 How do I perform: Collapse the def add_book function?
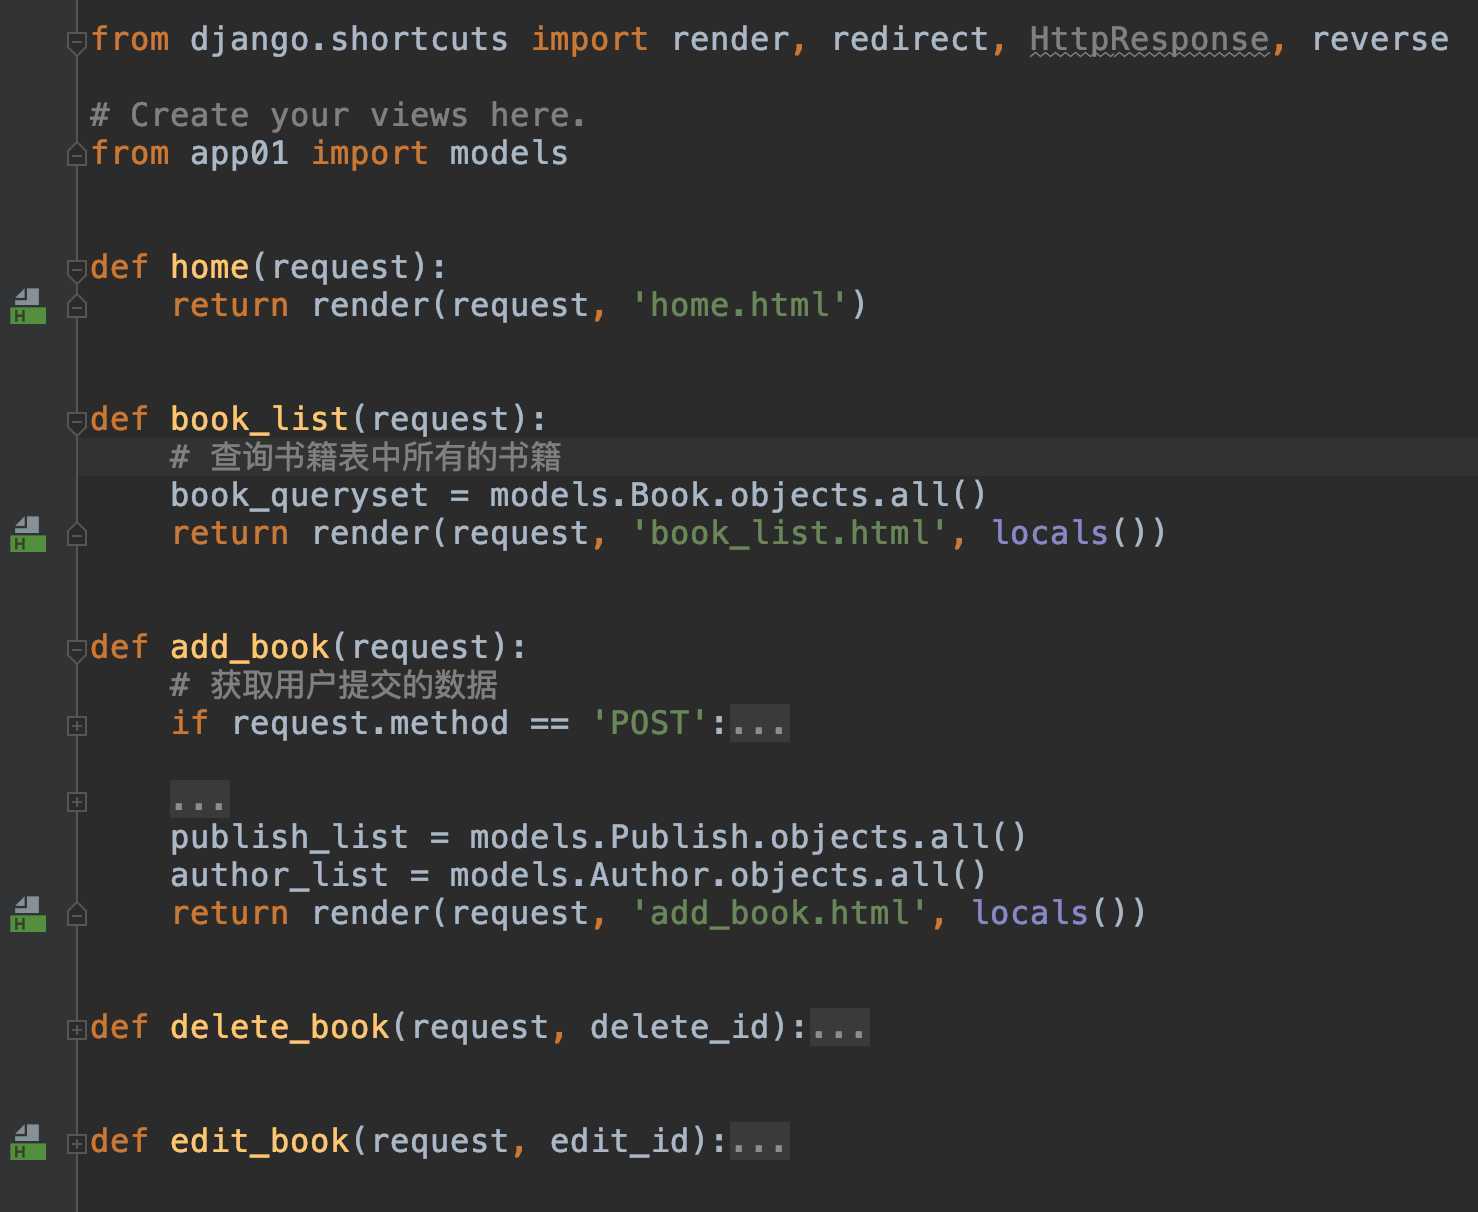(77, 650)
